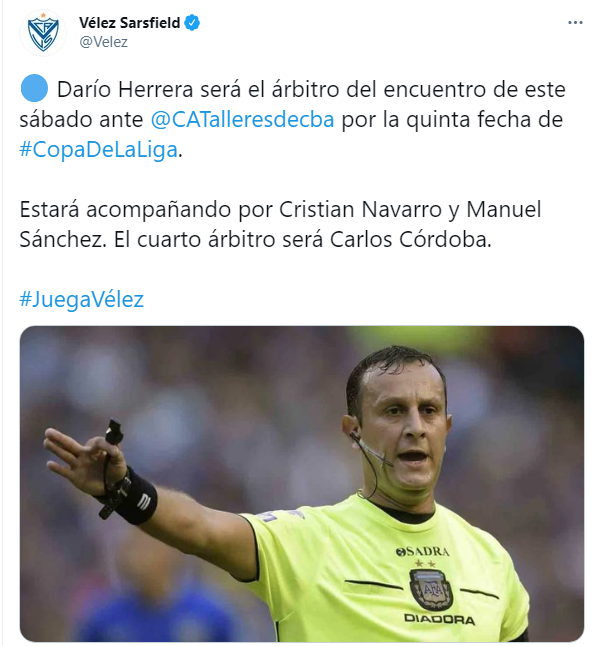The width and height of the screenshot is (595, 646).
Task: Open the #JuegaVélez hashtag
Action: [x=82, y=299]
